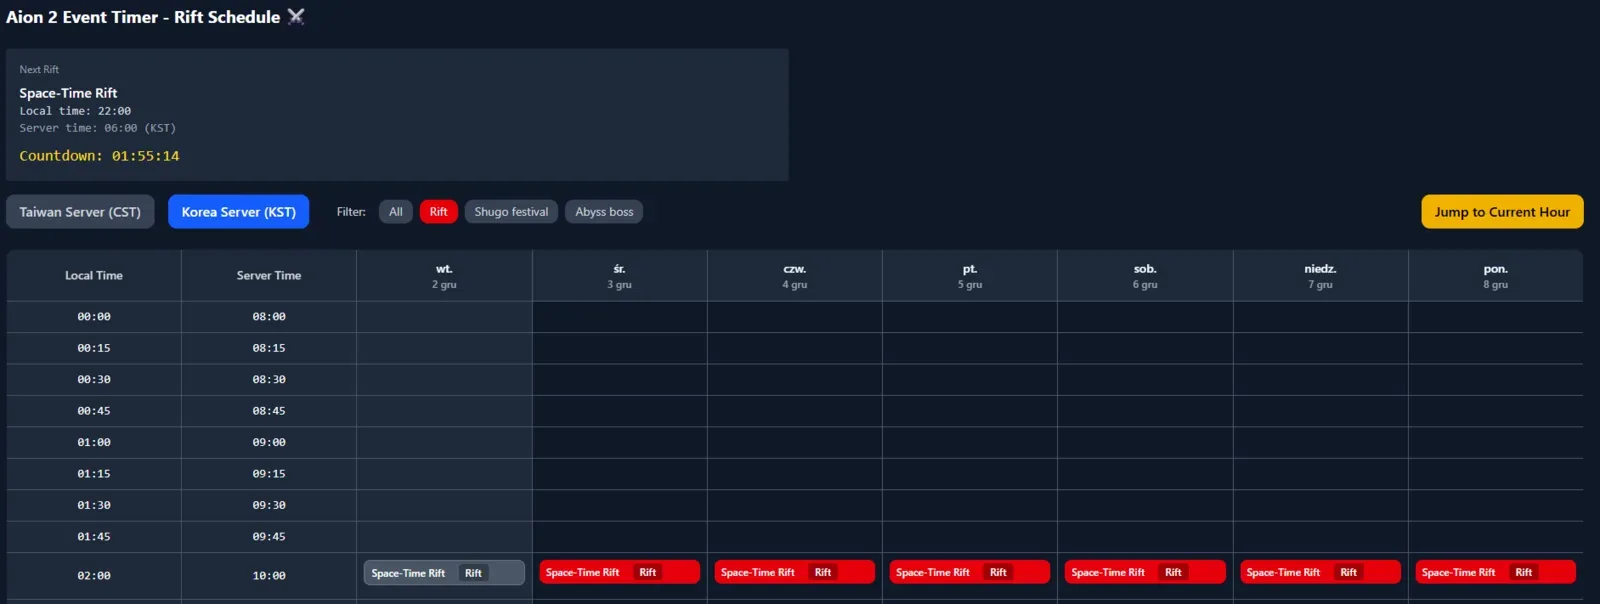Filter by Abyss boss

pos(604,212)
